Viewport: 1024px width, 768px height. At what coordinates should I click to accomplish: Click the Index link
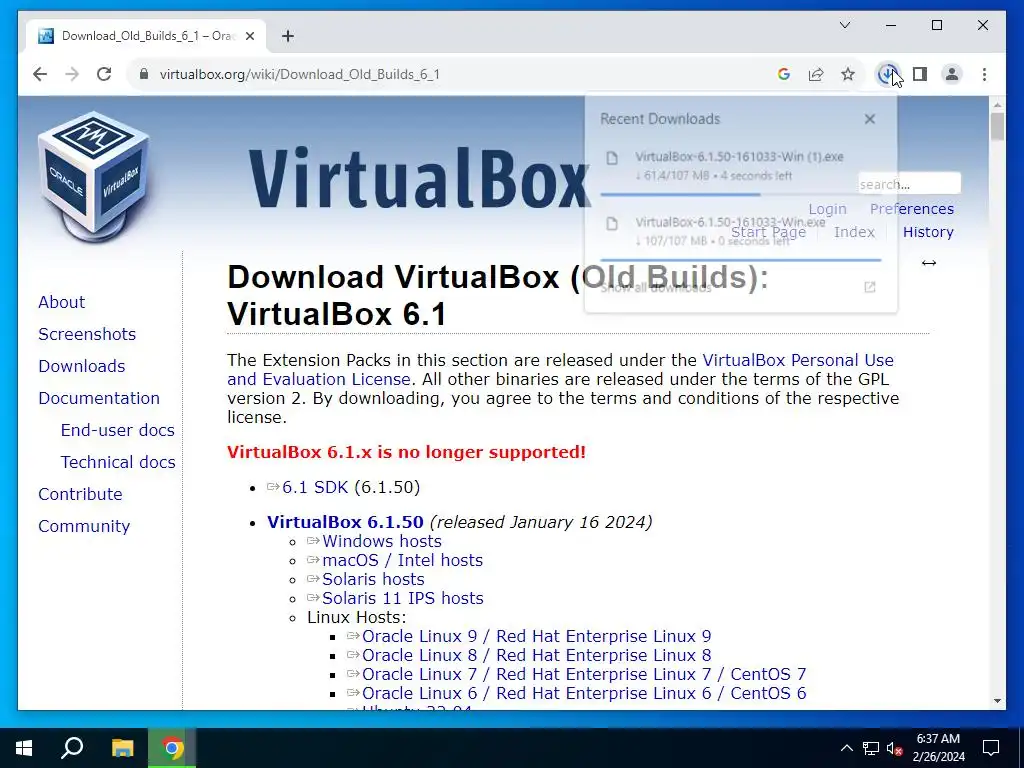coord(854,232)
